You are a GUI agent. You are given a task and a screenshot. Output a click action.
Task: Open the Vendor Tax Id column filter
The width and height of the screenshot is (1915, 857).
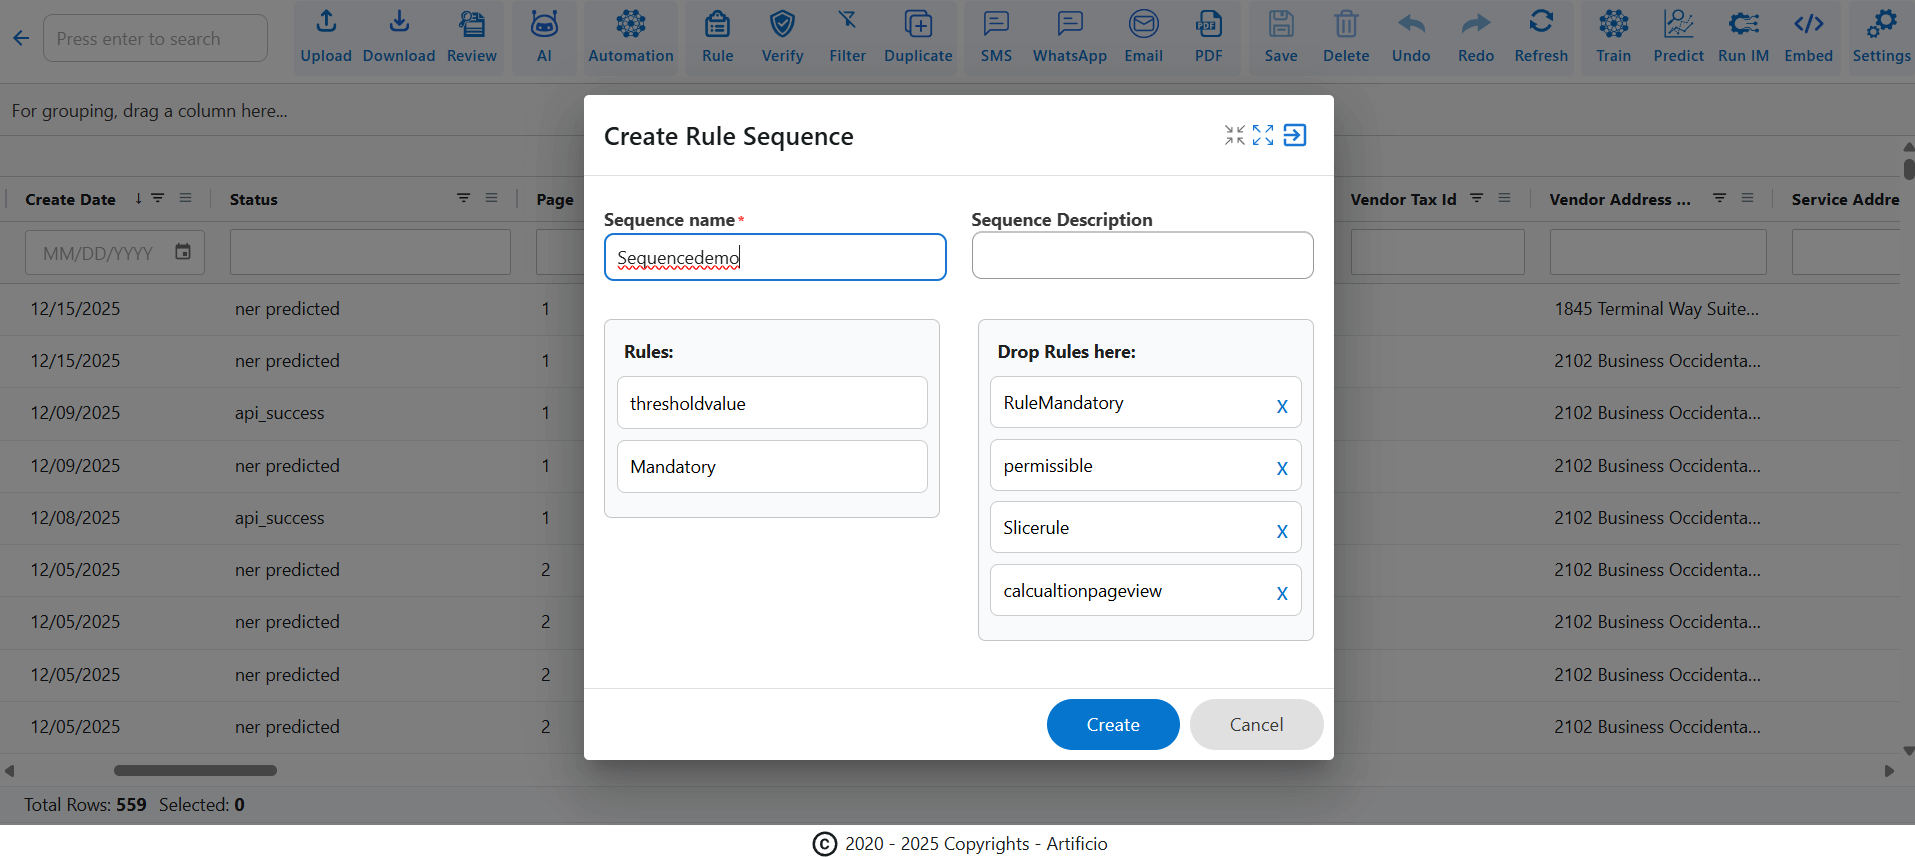1477,198
